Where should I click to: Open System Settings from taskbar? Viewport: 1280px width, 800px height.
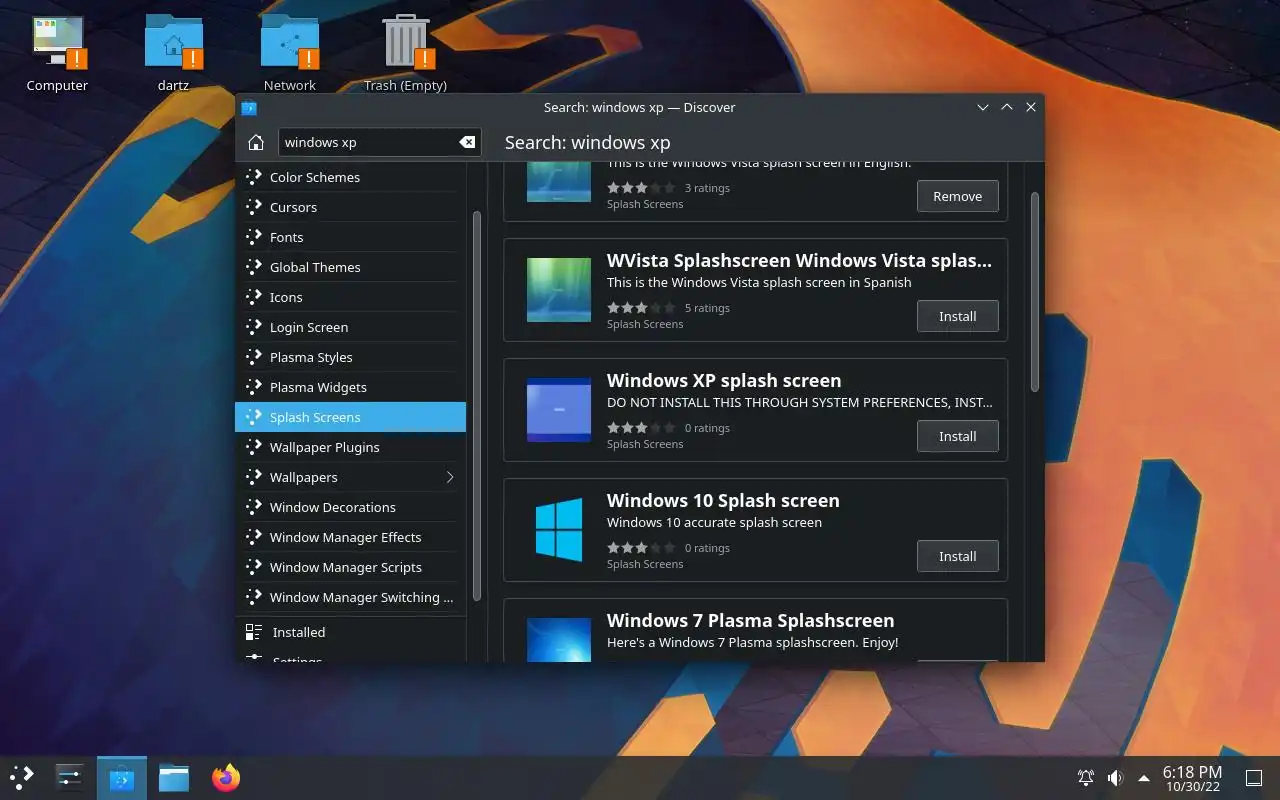tap(70, 777)
